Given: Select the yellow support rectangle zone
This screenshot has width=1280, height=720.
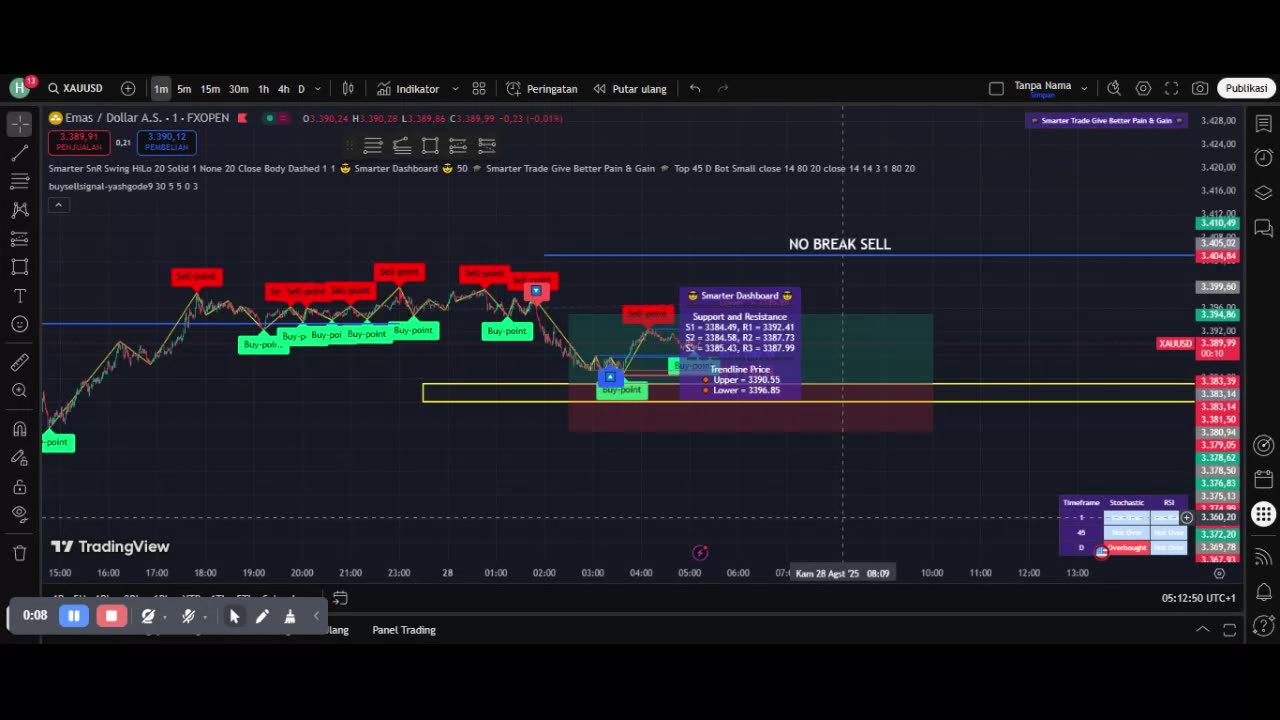Looking at the screenshot, I should [x=809, y=393].
